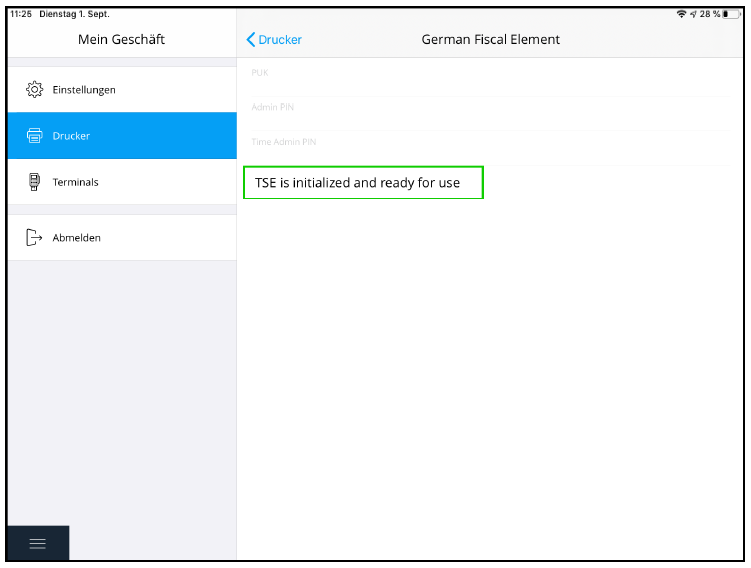Viewport: 751px width, 568px height.
Task: Tap the 'Dienstag 1. Sept.' date
Action: (x=74, y=14)
